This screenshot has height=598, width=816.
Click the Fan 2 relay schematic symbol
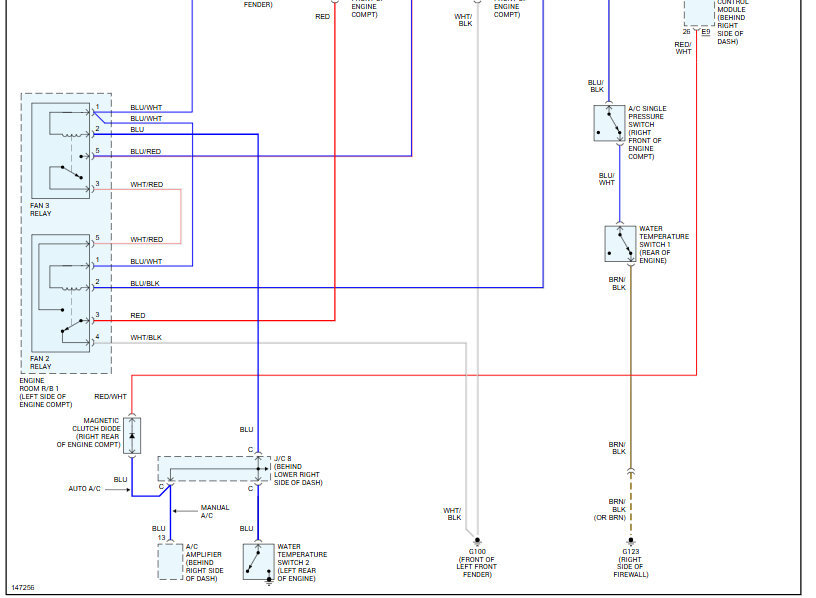(61, 293)
